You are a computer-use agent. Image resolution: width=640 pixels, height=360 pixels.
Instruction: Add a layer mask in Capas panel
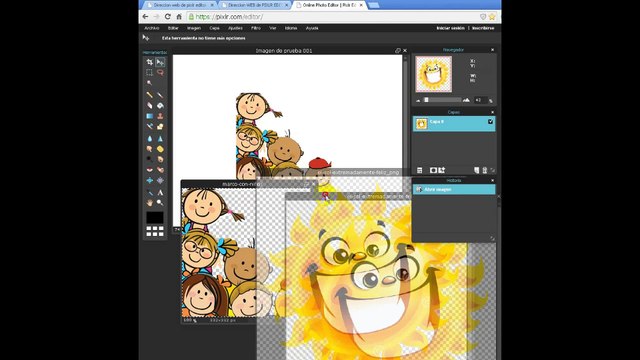click(x=433, y=170)
